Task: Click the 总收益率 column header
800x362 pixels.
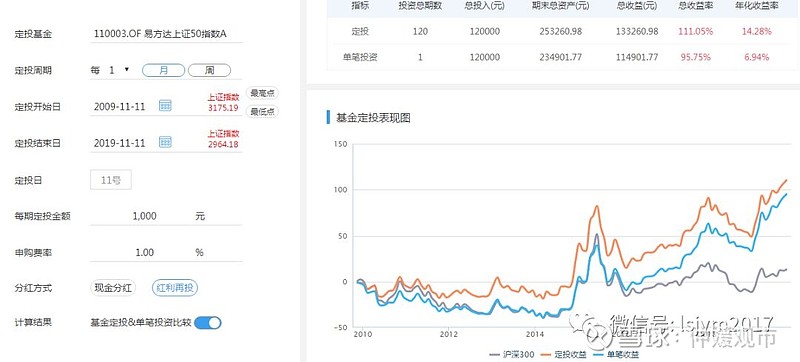Action: pos(695,6)
